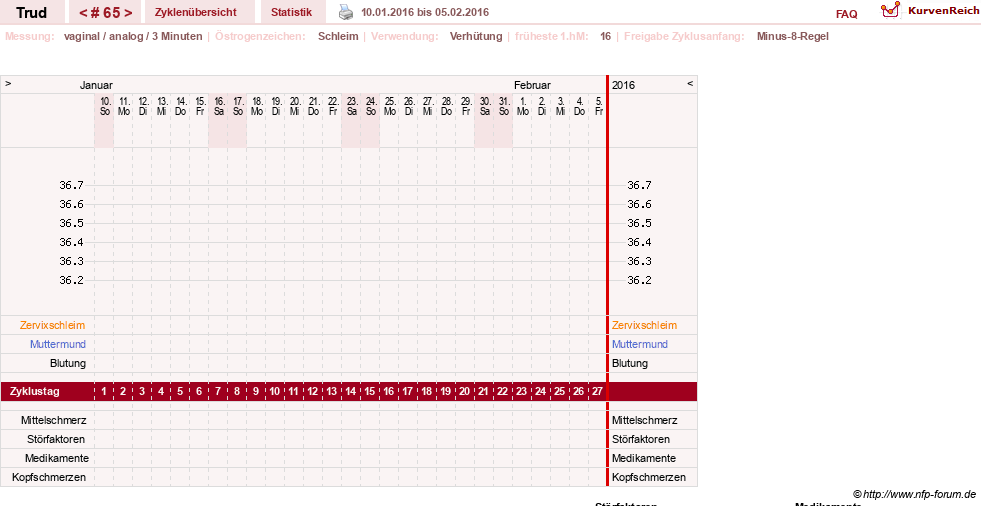The height and width of the screenshot is (506, 981).
Task: Go to next cycle arrow after 65
Action: pos(128,13)
